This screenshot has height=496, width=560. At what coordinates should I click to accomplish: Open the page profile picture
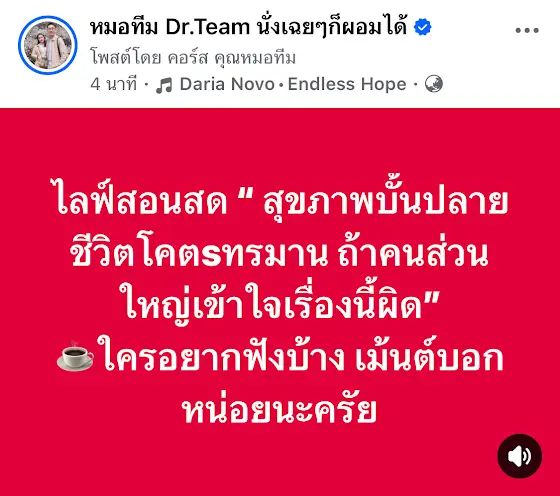pos(48,45)
